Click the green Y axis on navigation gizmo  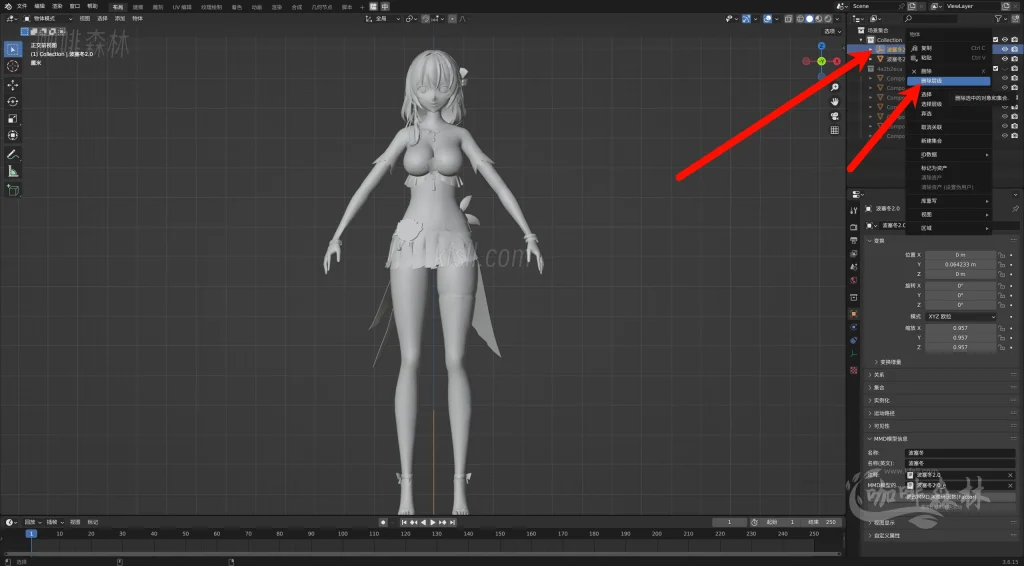click(822, 61)
